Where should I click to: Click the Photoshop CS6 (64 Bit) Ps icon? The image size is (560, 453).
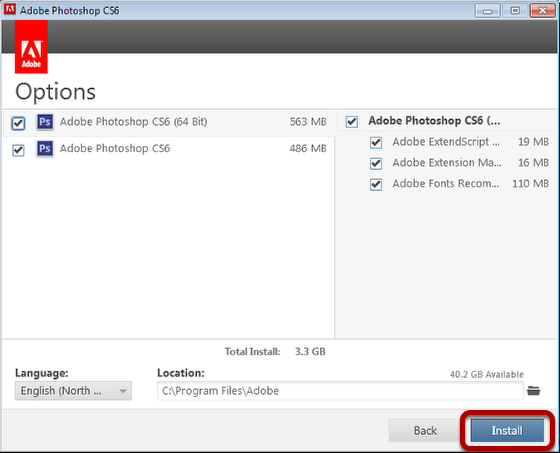click(x=45, y=122)
